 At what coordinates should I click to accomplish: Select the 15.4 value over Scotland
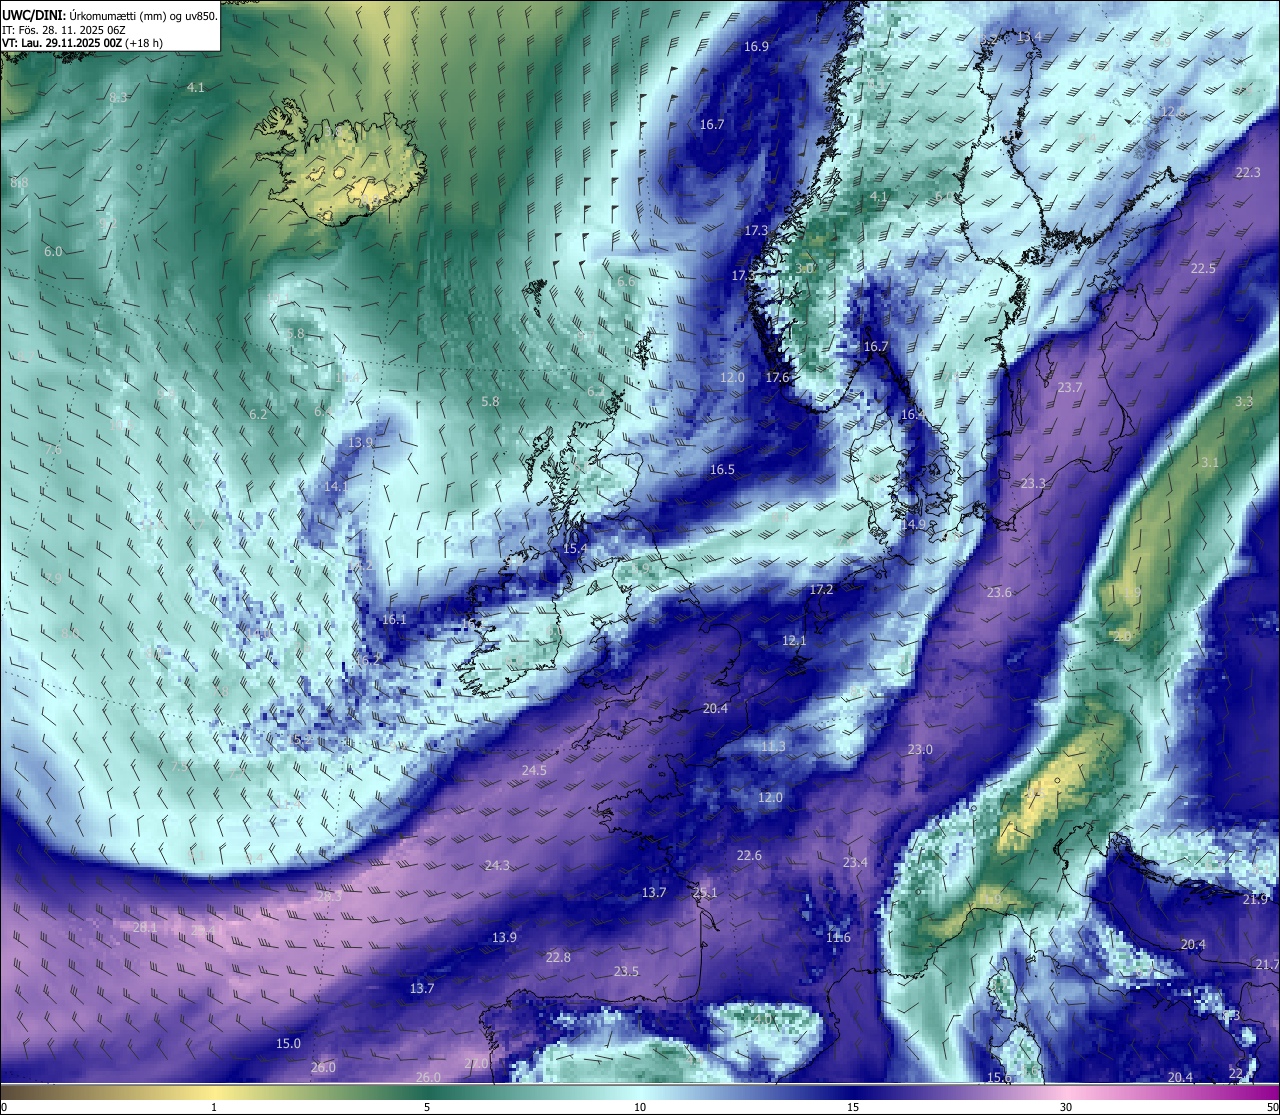coord(575,549)
